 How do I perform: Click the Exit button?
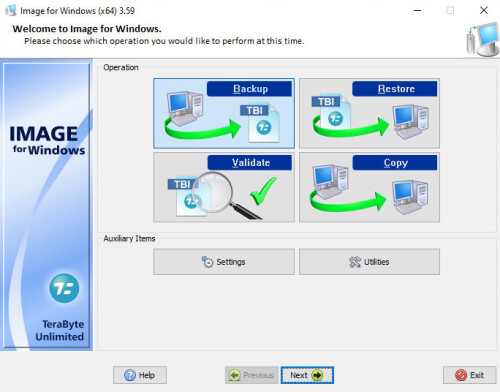click(469, 375)
